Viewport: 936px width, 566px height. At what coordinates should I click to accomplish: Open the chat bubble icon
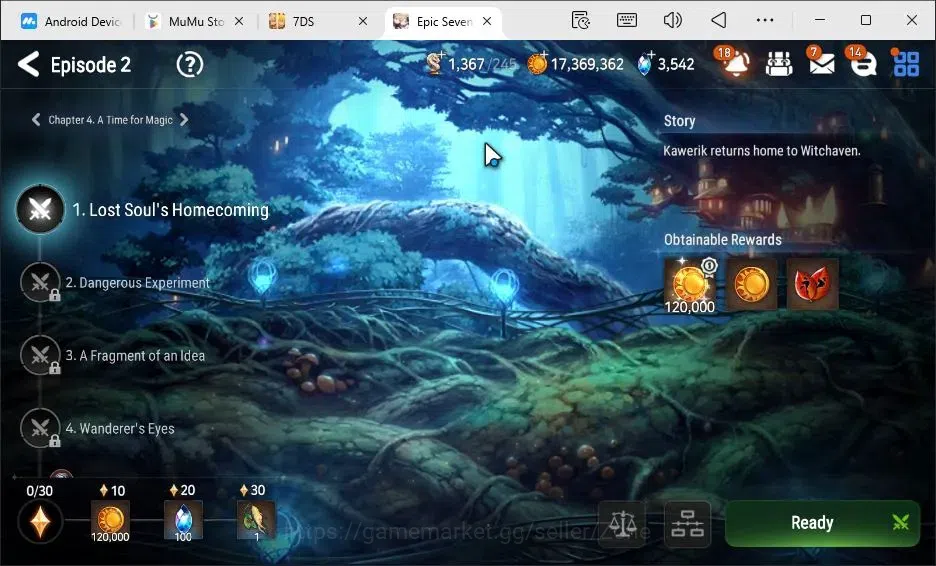pos(863,61)
